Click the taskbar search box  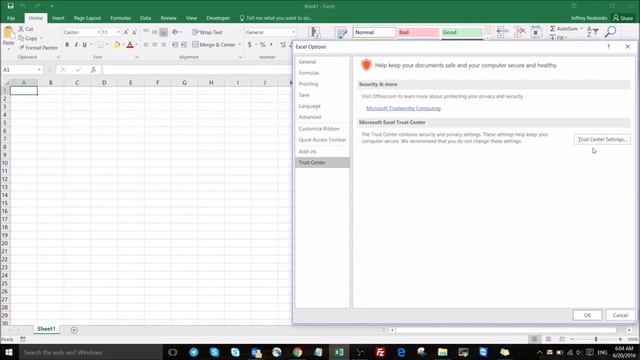click(x=90, y=352)
